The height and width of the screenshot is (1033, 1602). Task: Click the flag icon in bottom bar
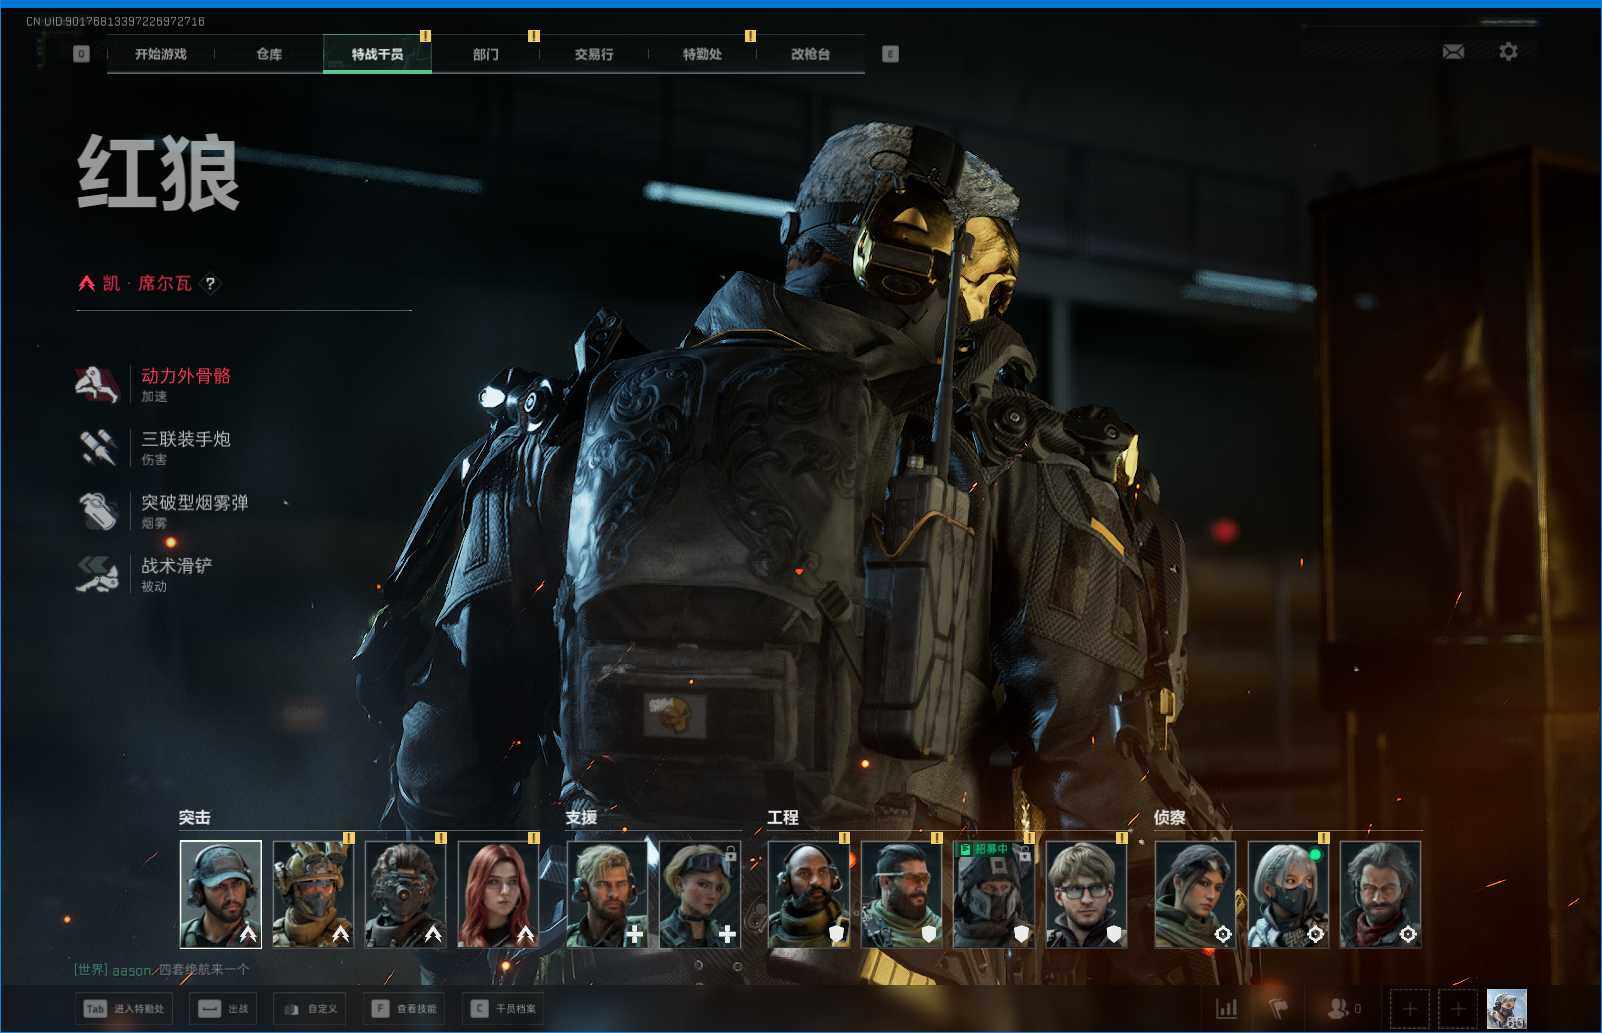(1277, 1008)
